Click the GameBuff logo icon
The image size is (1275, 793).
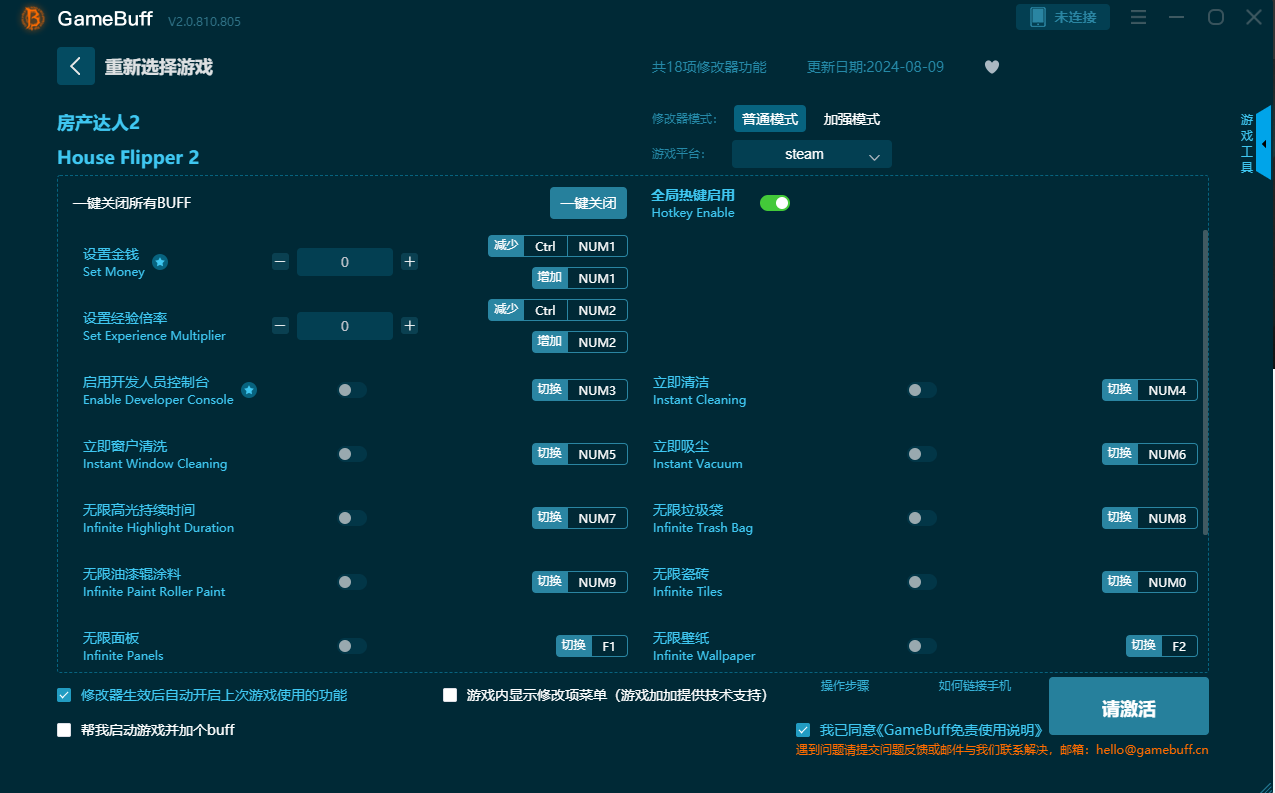pyautogui.click(x=33, y=19)
